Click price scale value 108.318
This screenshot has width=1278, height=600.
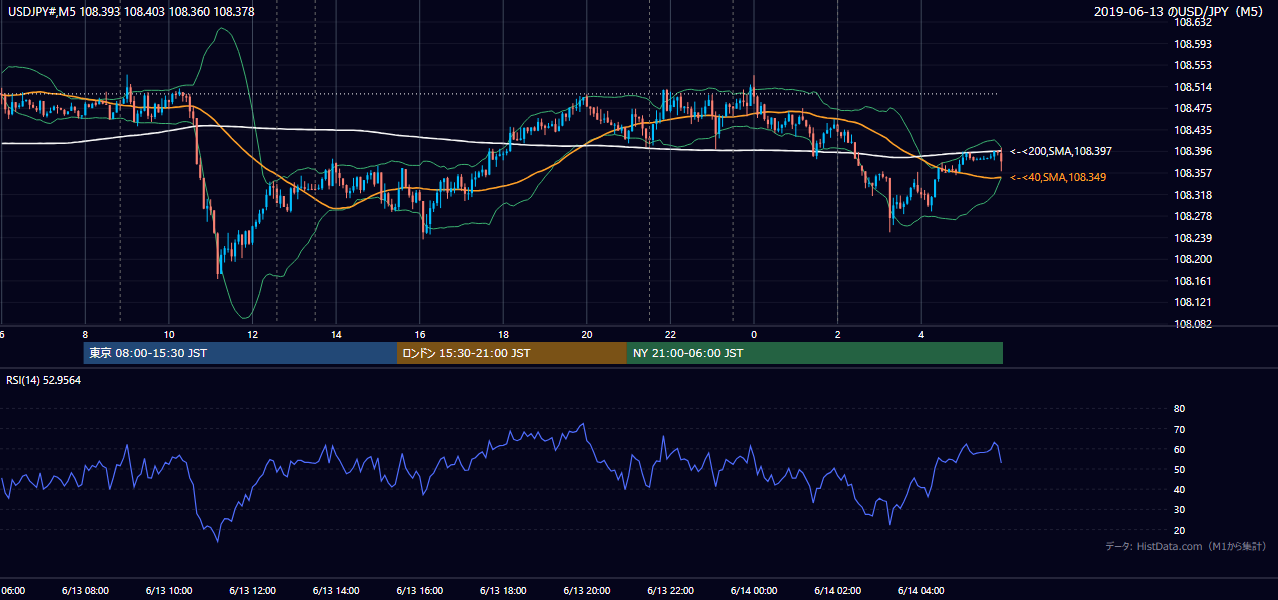tap(1193, 195)
